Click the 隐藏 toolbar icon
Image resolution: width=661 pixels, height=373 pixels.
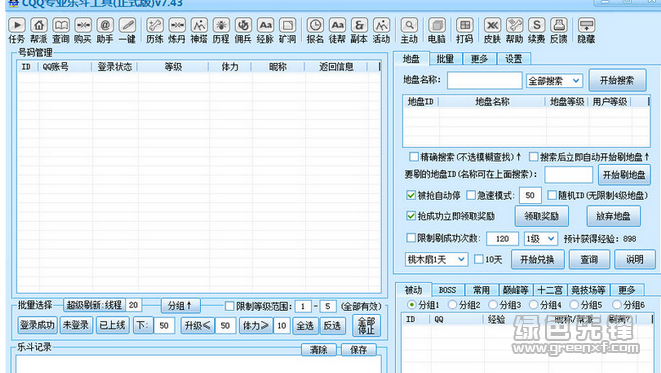click(586, 25)
